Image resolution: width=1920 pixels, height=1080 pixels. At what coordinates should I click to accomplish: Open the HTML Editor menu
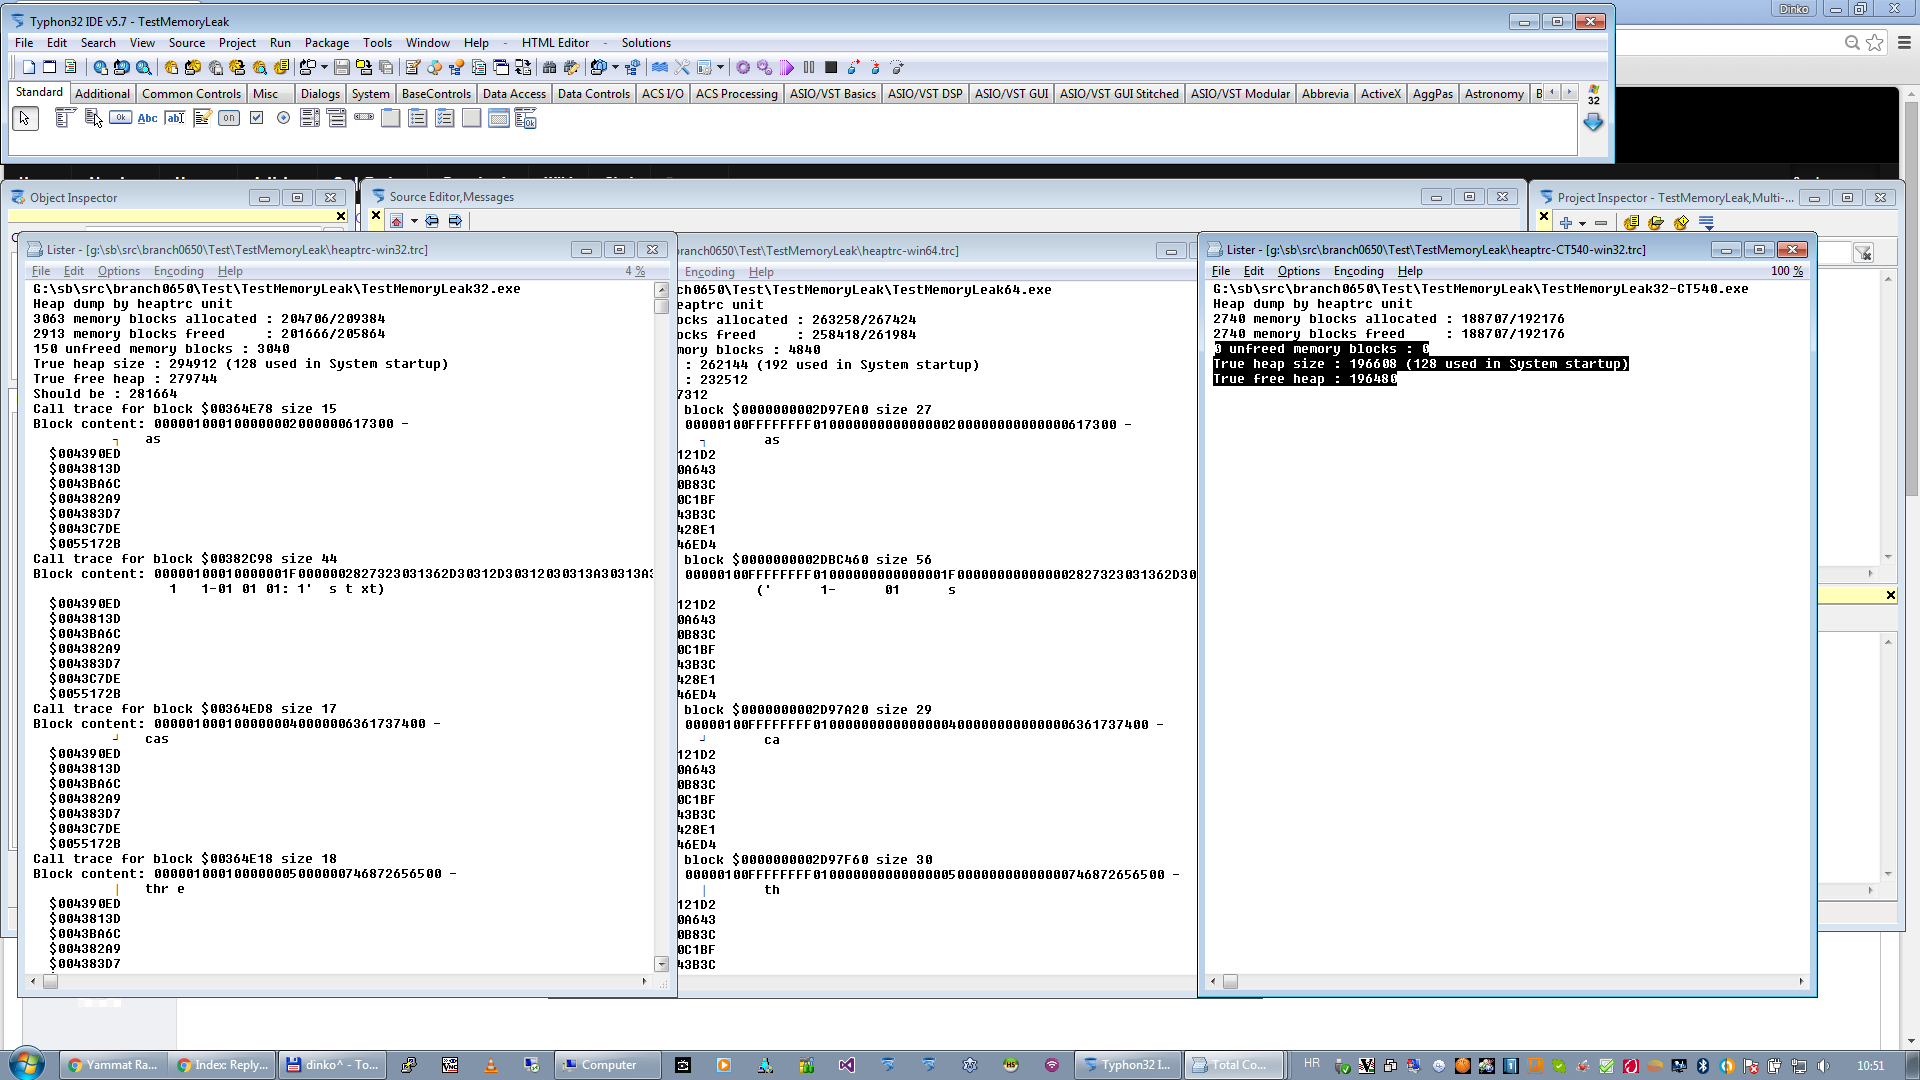tap(555, 43)
